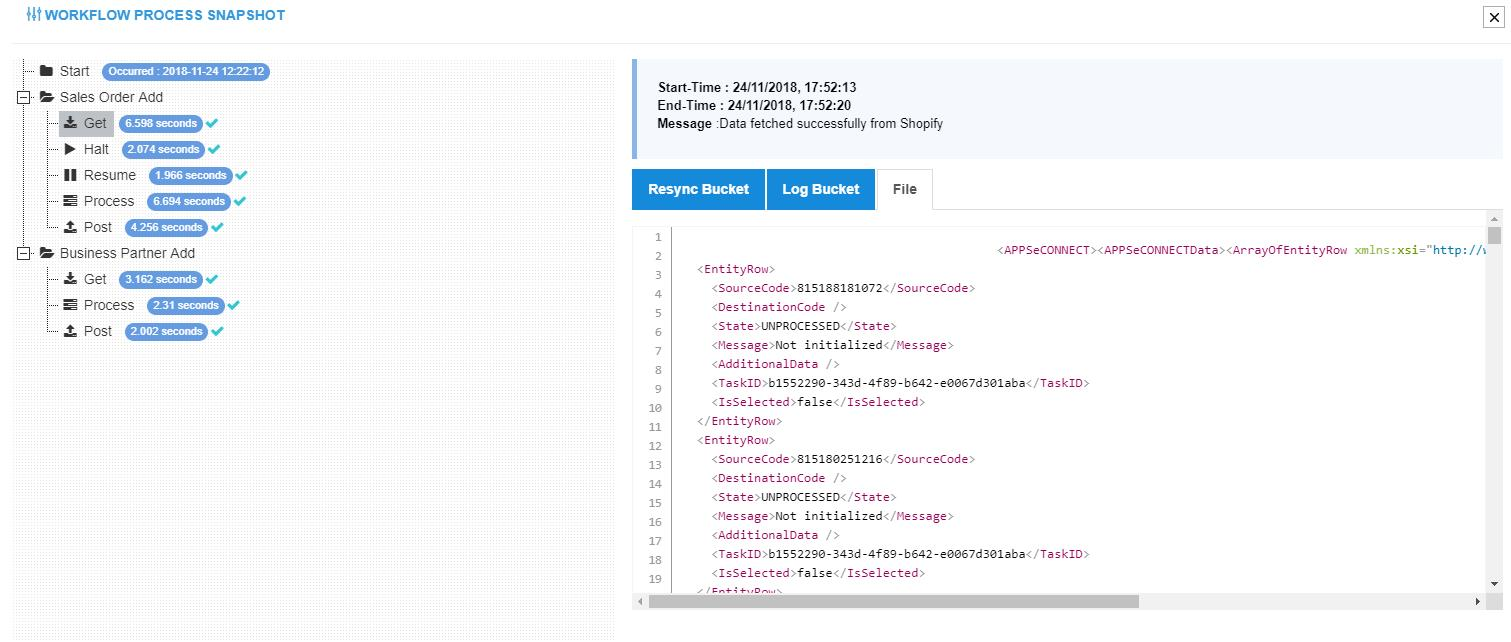The width and height of the screenshot is (1511, 642).
Task: Switch to the Log Bucket tab
Action: click(x=820, y=189)
